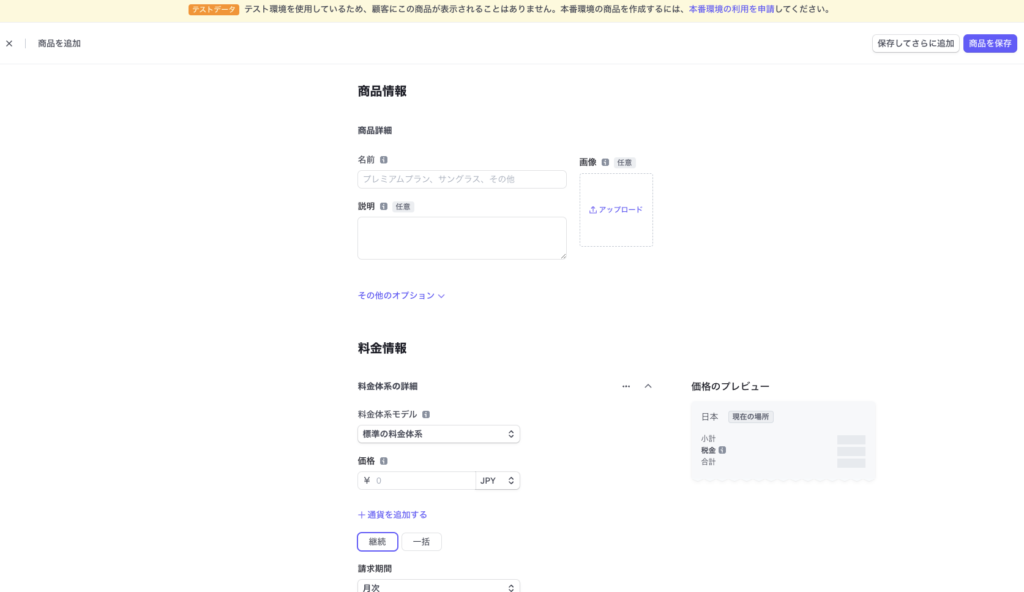Expand その他のオプション

pos(401,296)
